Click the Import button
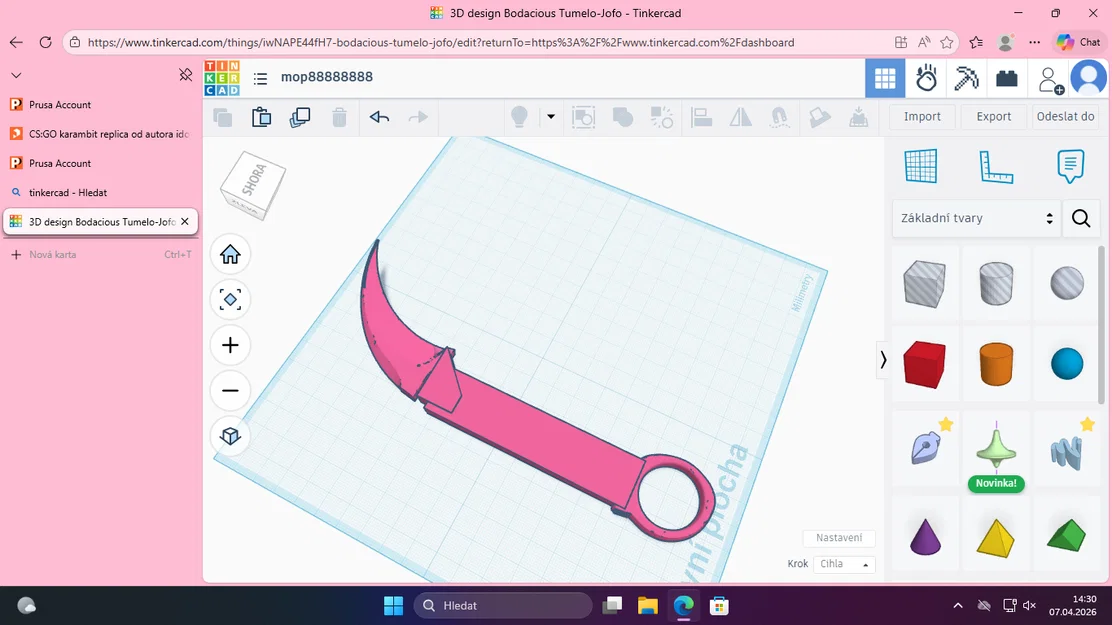1112x625 pixels. [921, 116]
